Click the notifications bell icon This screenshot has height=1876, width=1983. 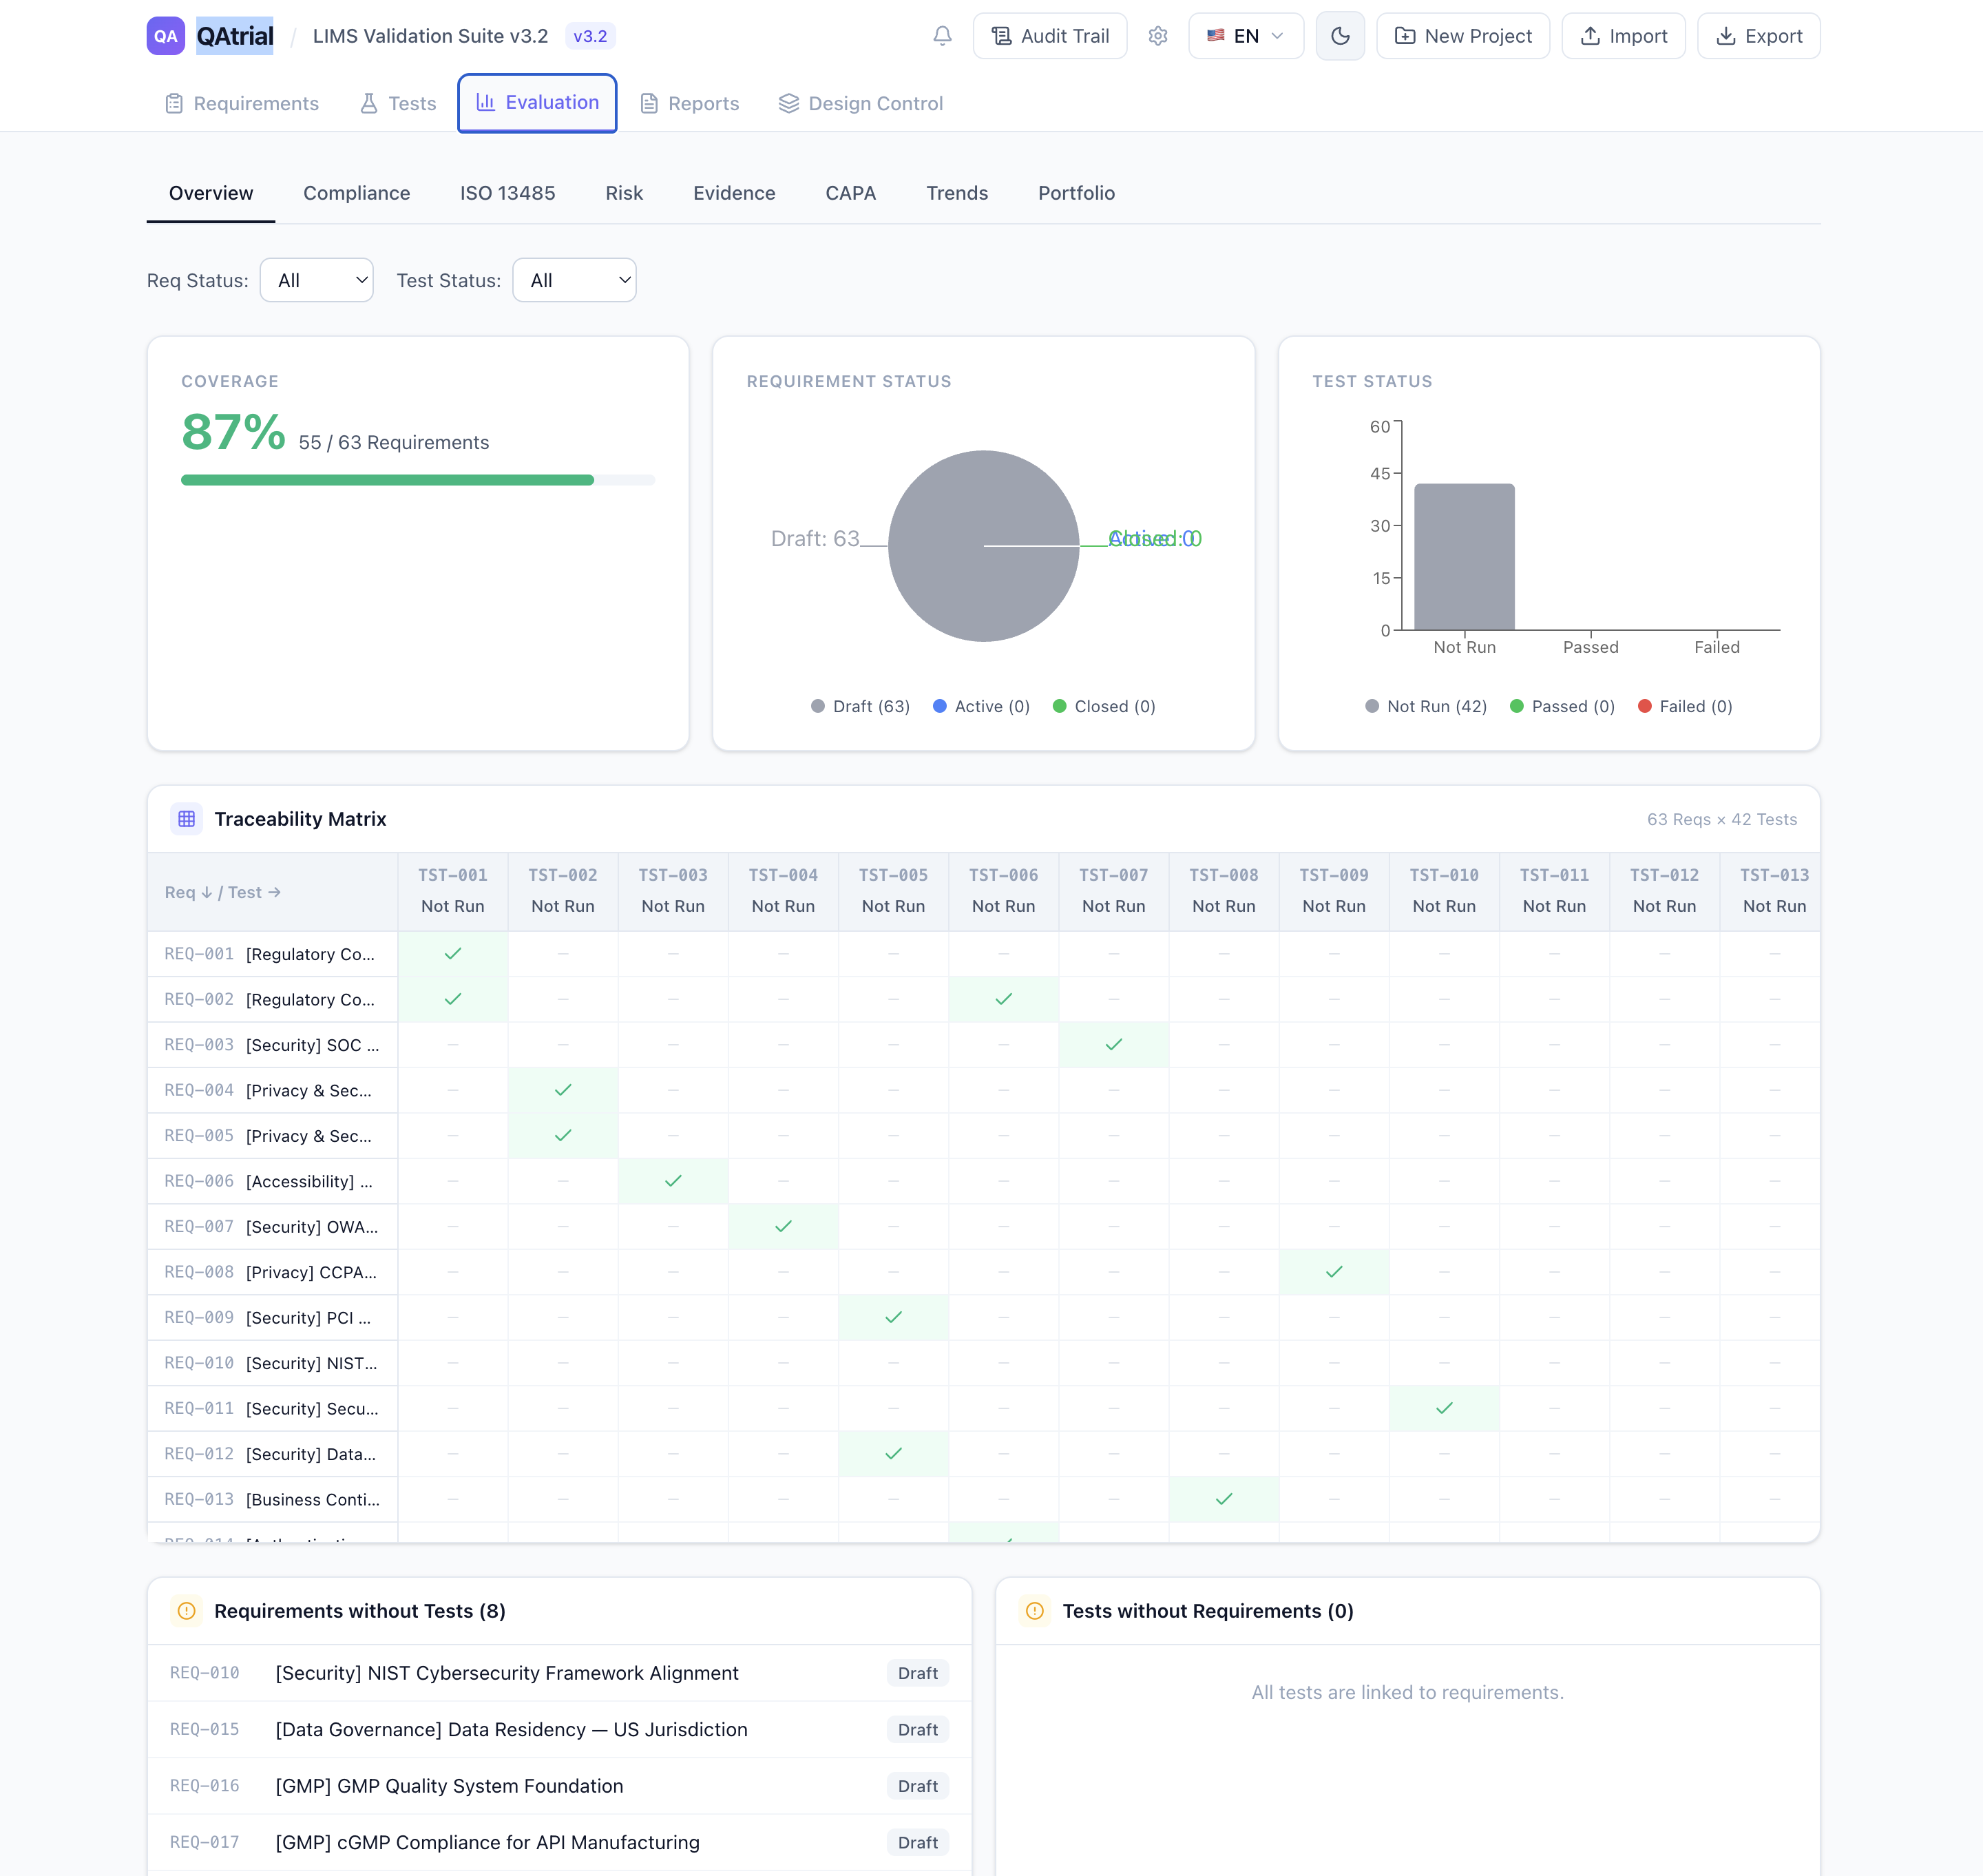(x=942, y=36)
